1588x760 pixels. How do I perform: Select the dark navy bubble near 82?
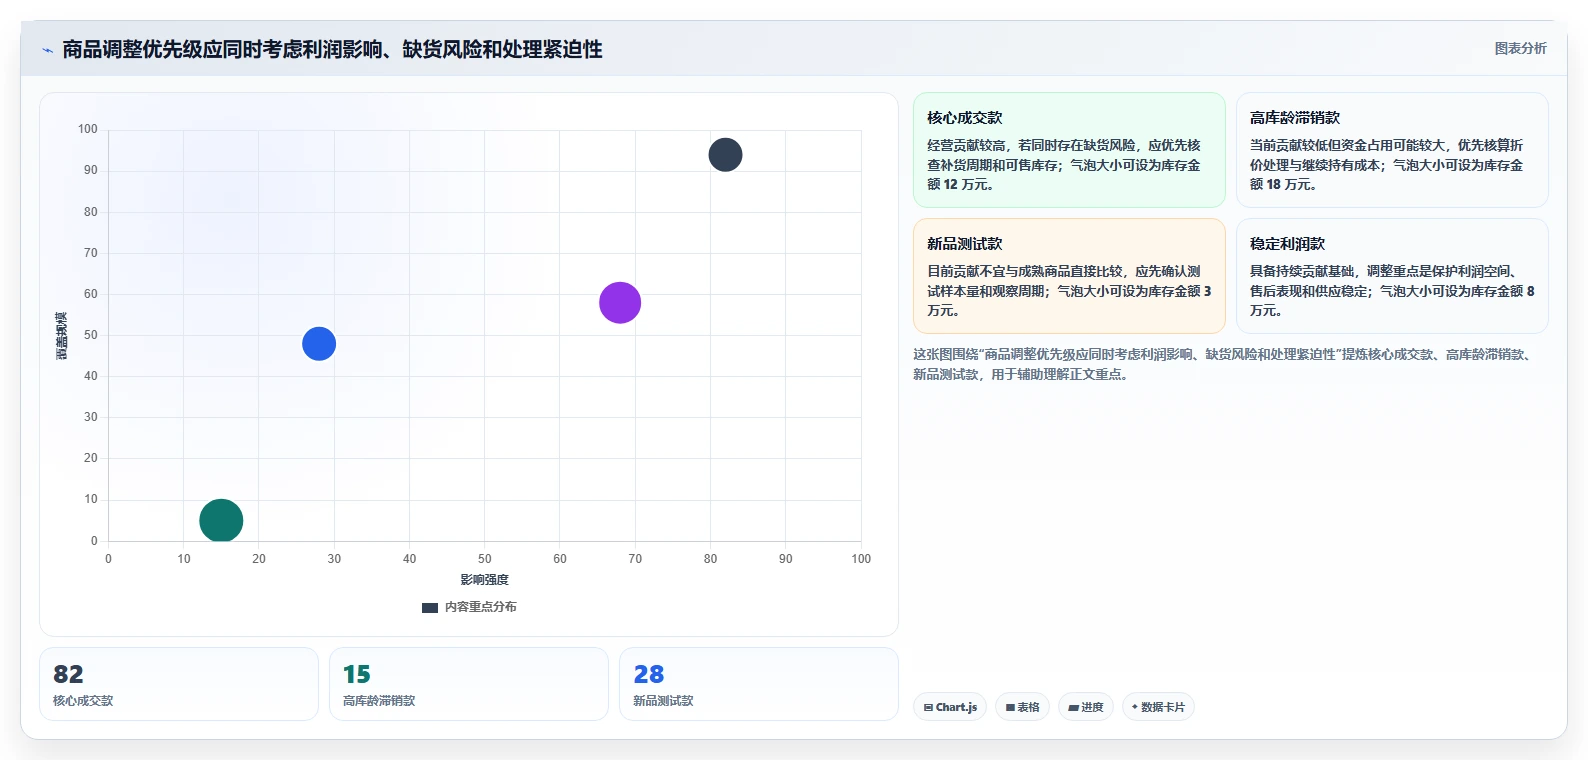(725, 155)
